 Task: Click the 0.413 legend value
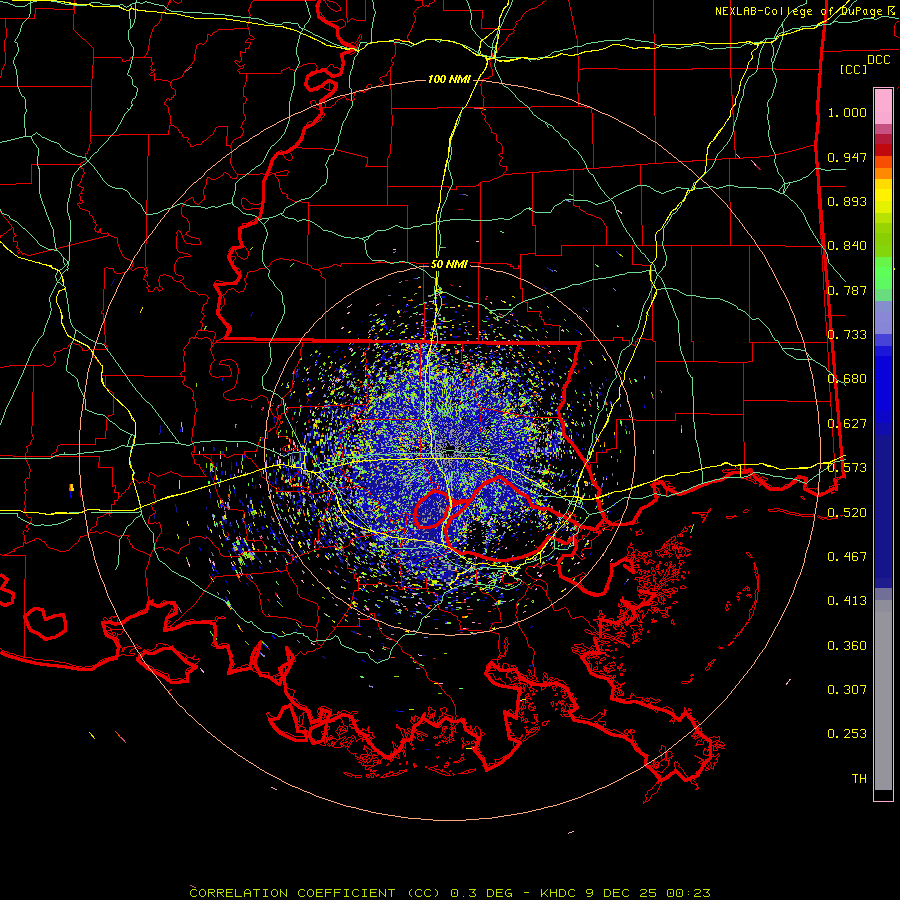click(x=847, y=601)
